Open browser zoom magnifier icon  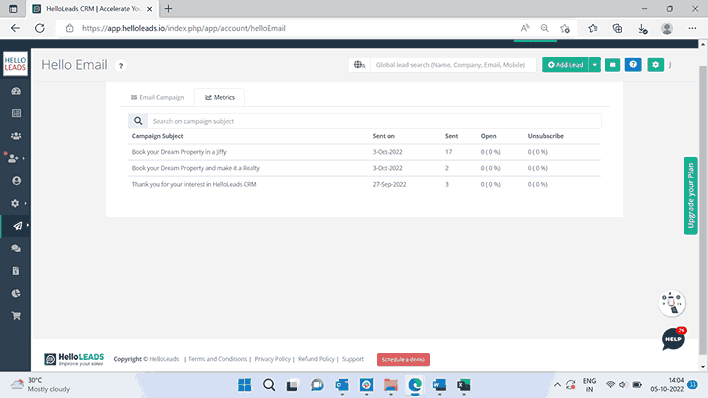click(x=545, y=28)
